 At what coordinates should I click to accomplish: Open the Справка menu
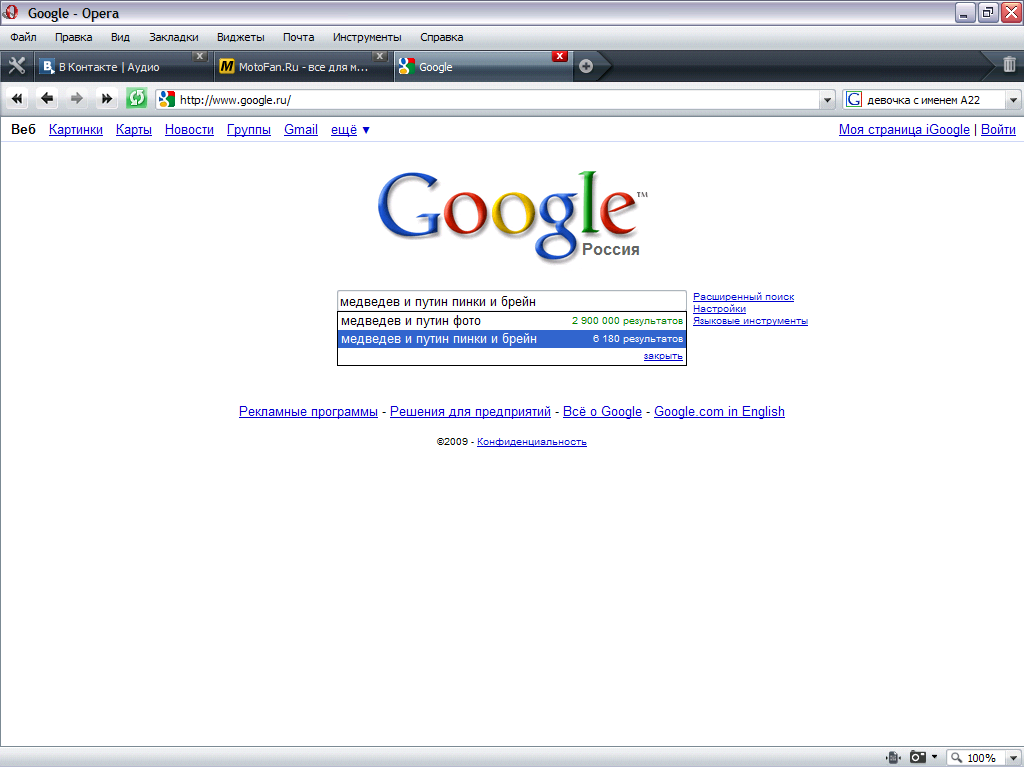[x=441, y=37]
